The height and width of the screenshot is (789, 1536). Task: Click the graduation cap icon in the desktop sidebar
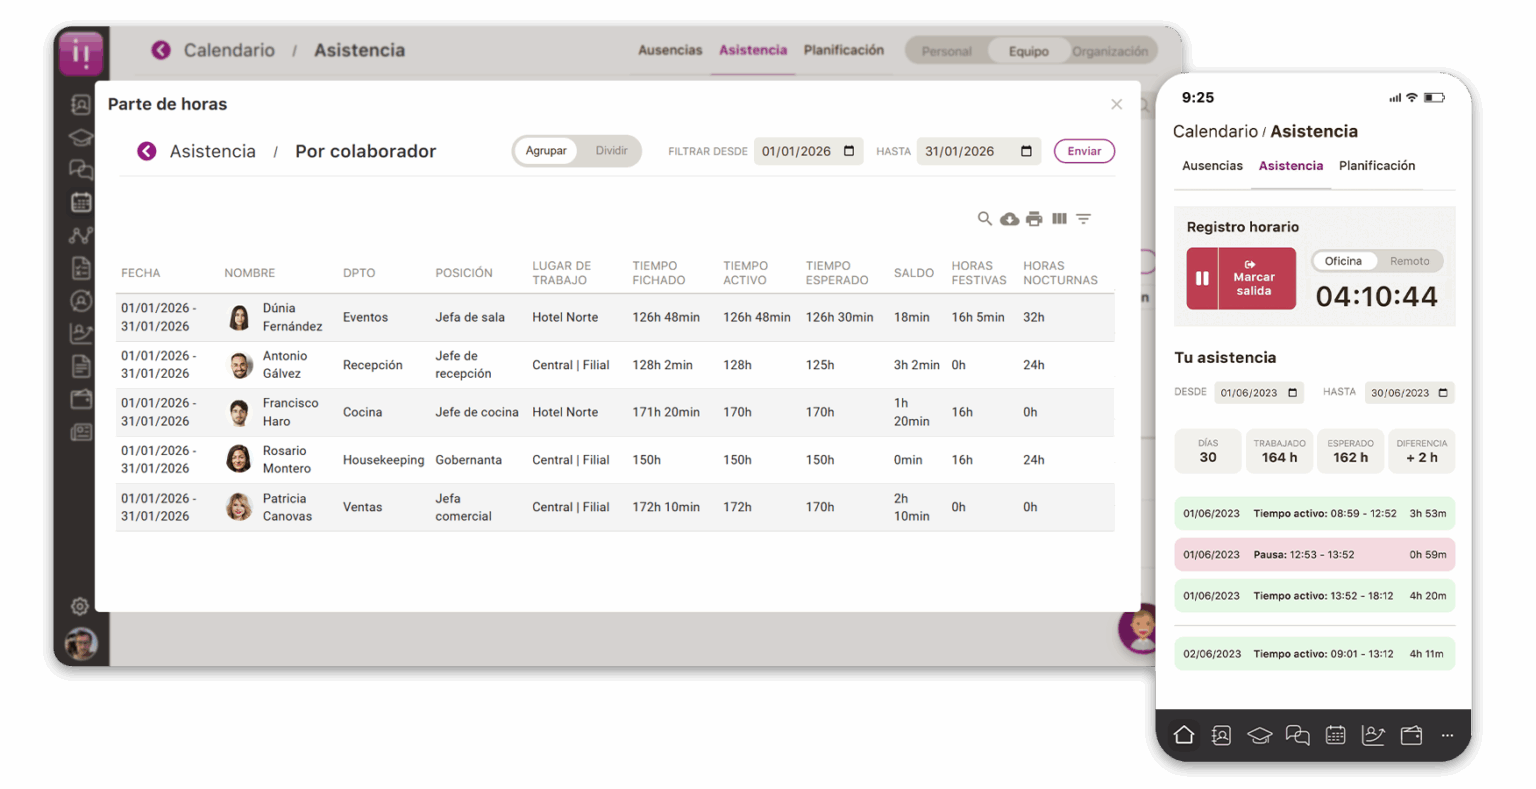[81, 137]
